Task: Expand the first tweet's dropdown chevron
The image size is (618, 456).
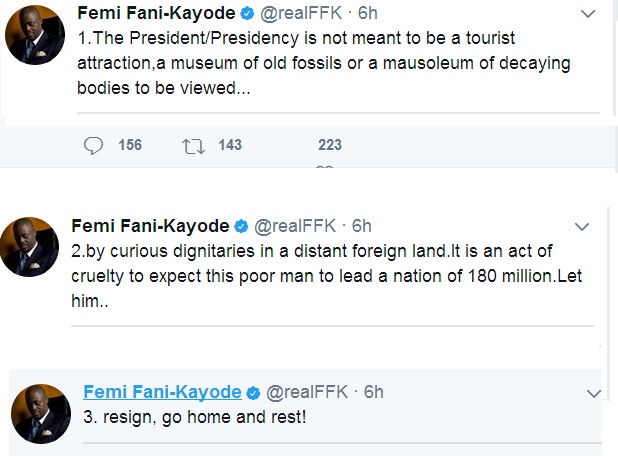Action: (590, 15)
